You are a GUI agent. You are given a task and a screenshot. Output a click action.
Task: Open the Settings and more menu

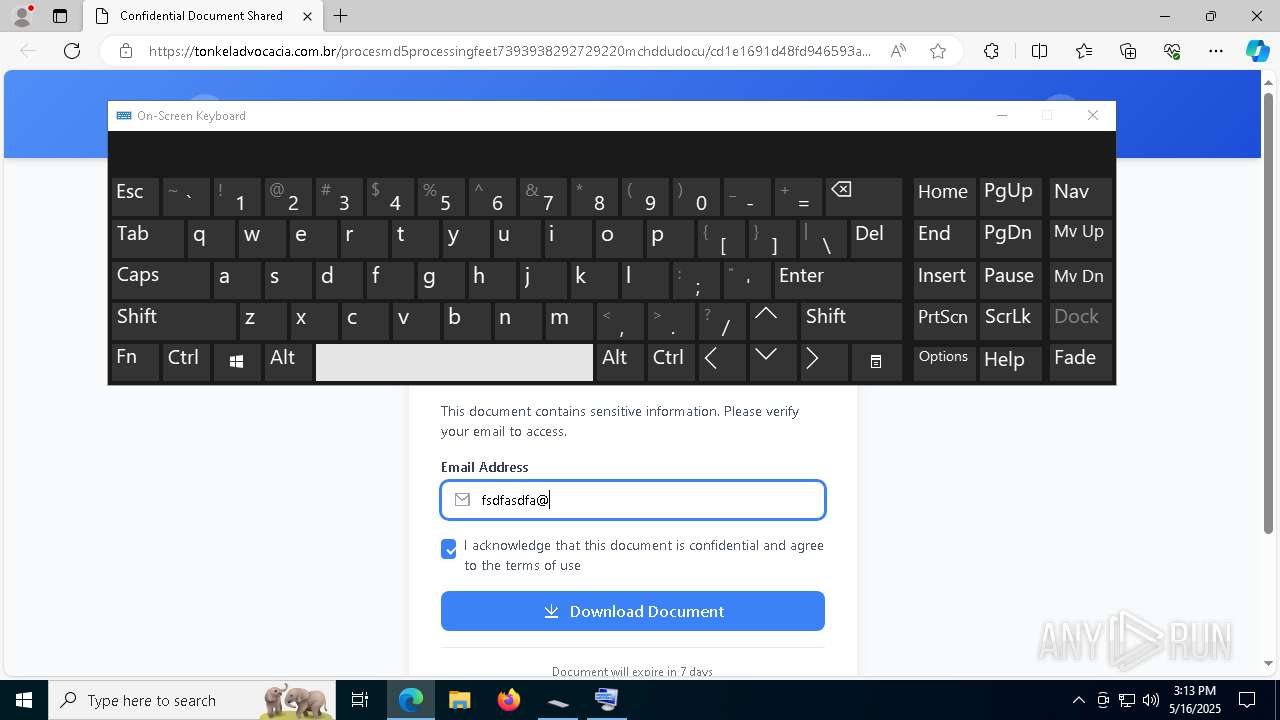1216,51
